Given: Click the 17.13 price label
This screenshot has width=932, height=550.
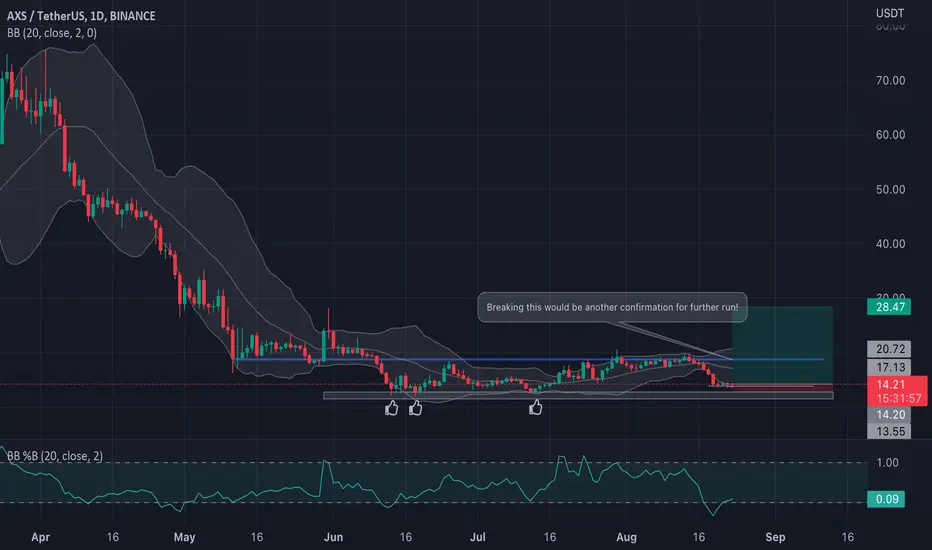Looking at the screenshot, I should [x=889, y=367].
